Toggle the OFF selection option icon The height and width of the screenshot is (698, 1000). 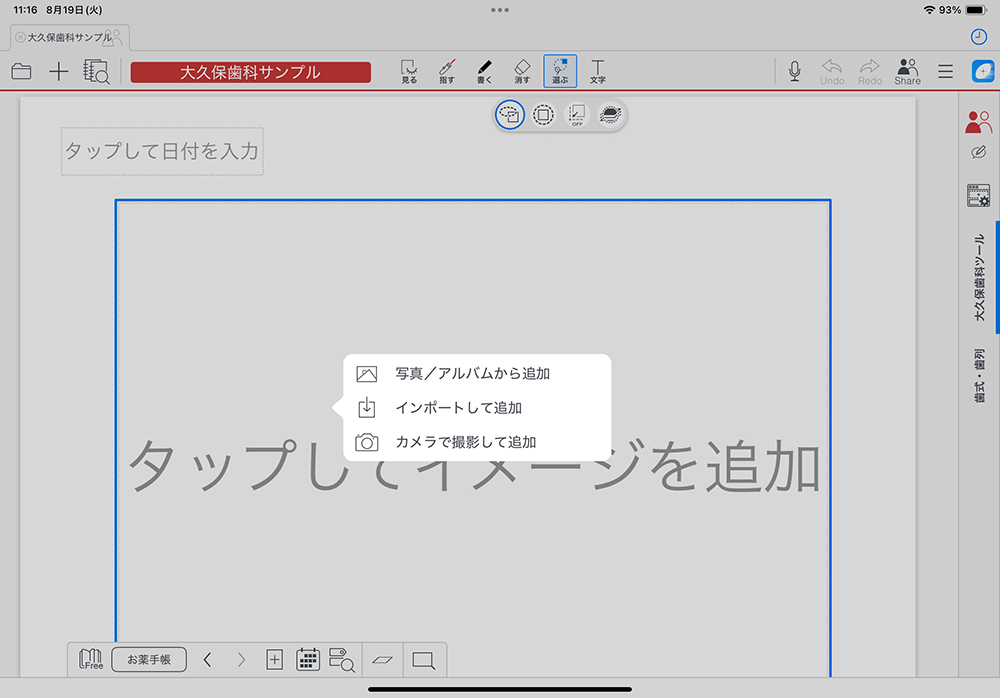point(576,116)
